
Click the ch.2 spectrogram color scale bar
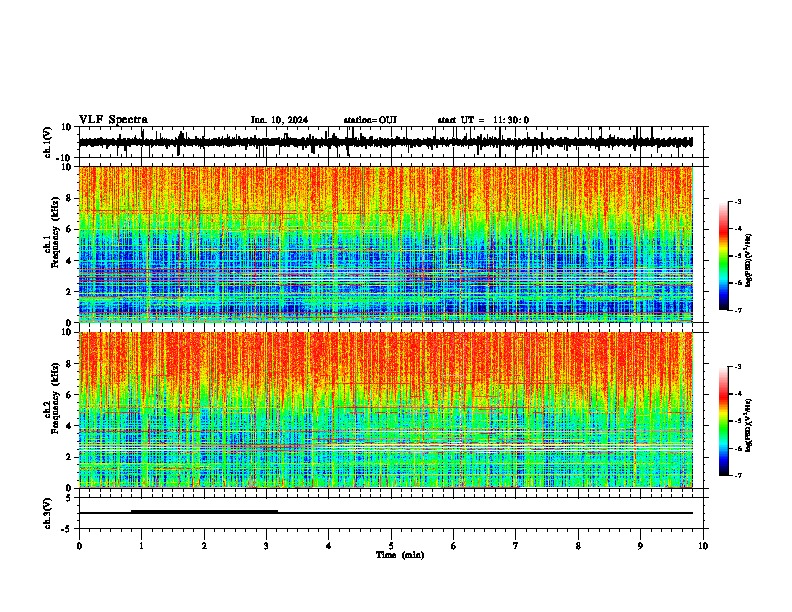coord(724,421)
